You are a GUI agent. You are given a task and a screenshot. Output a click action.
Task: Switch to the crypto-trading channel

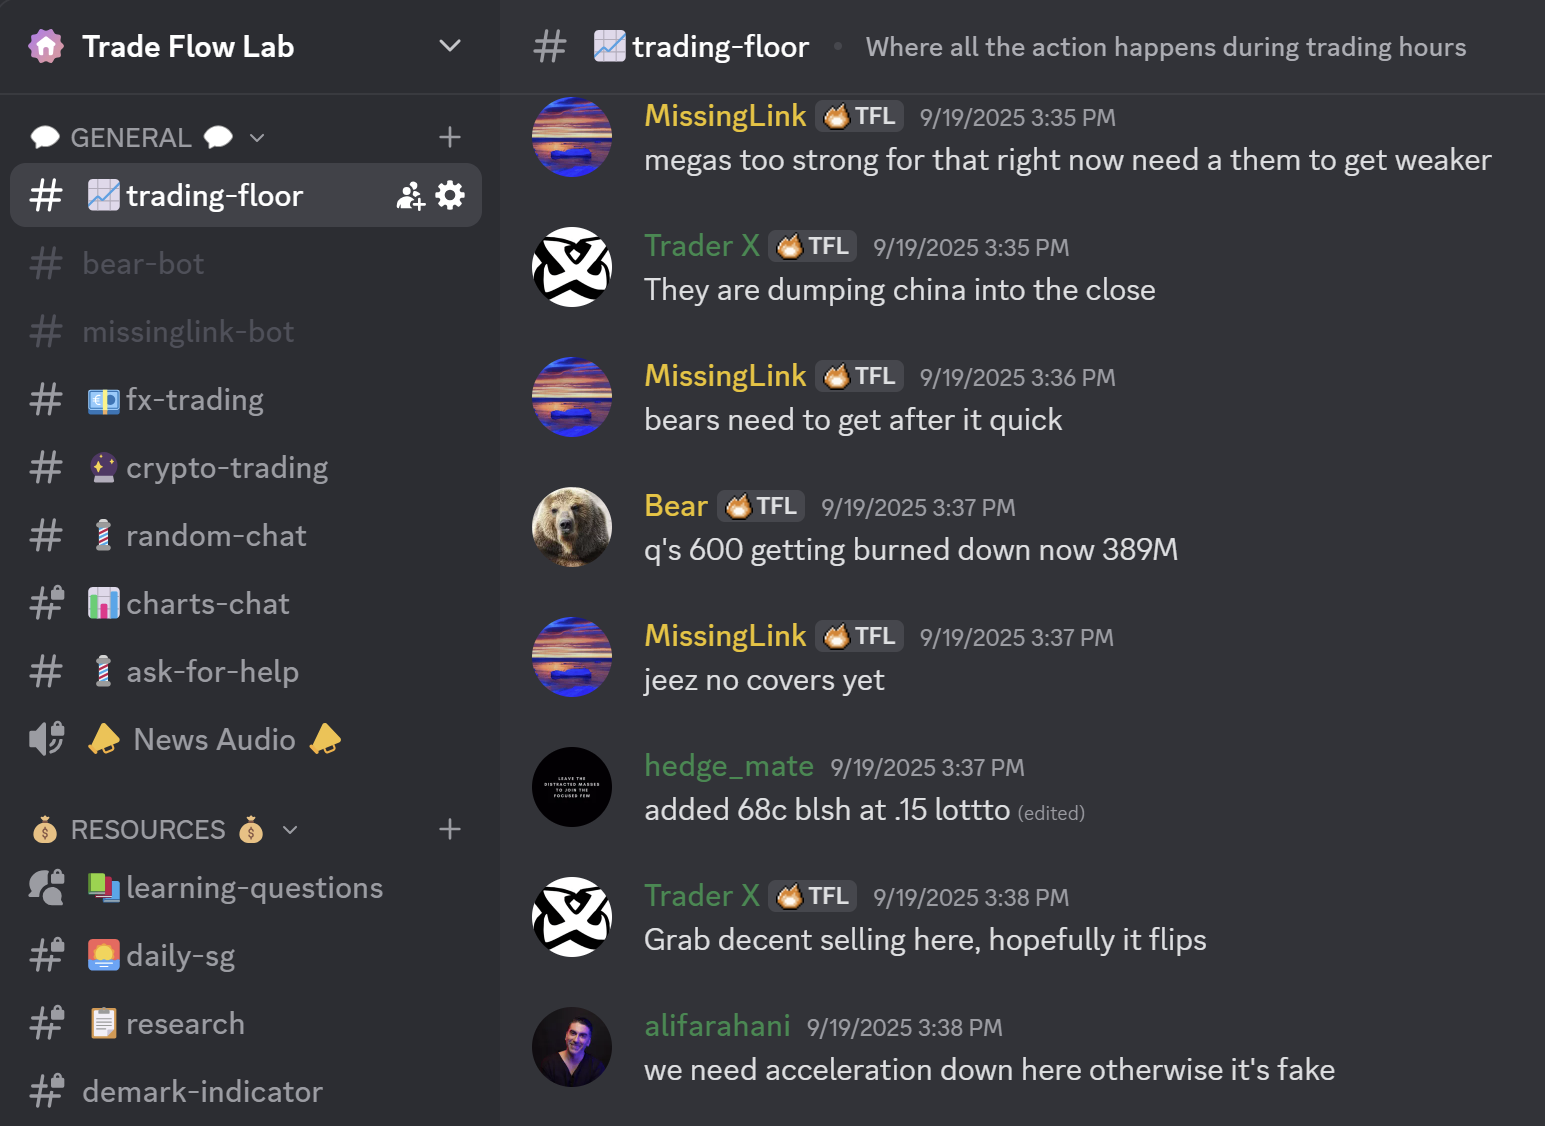click(227, 468)
